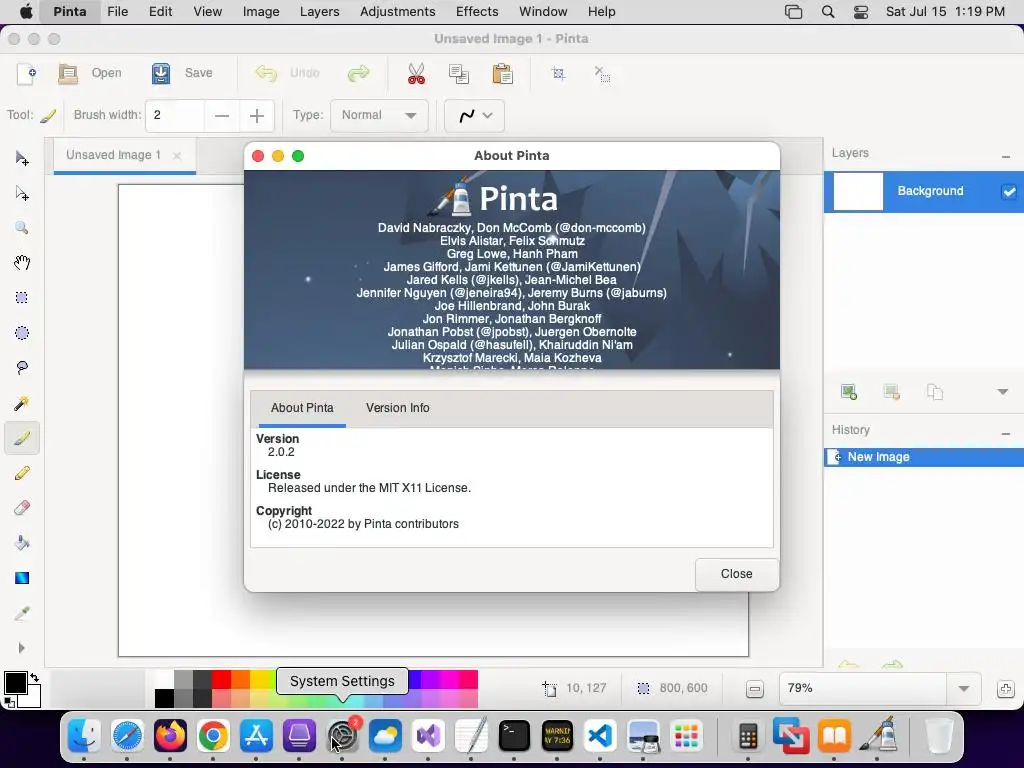Select the Zoom magnifier tool
Image resolution: width=1024 pixels, height=768 pixels.
(x=22, y=228)
